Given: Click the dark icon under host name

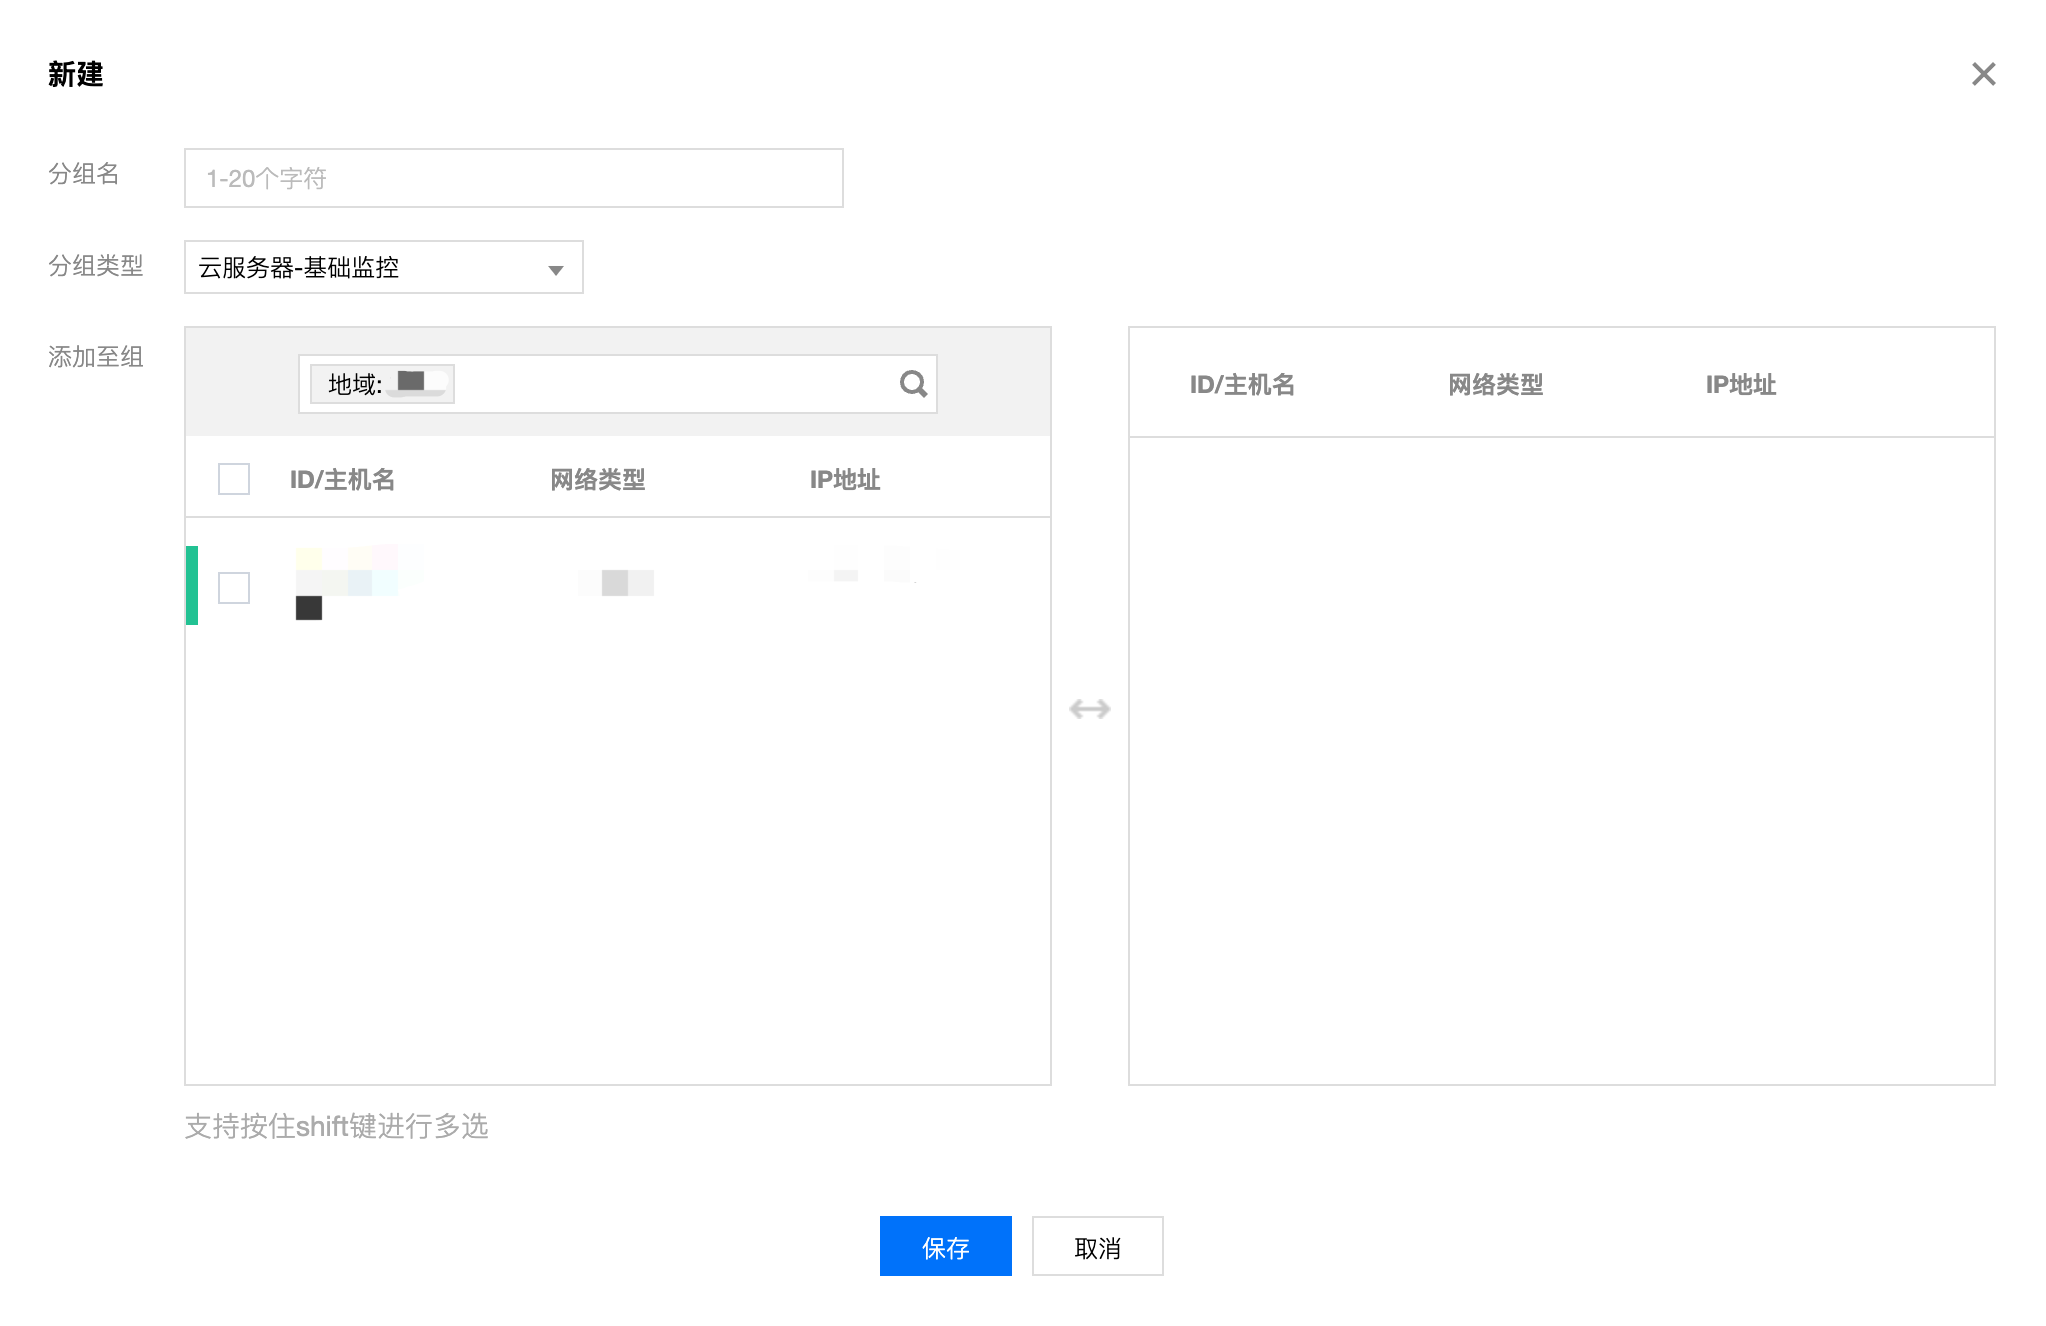Looking at the screenshot, I should (x=309, y=608).
